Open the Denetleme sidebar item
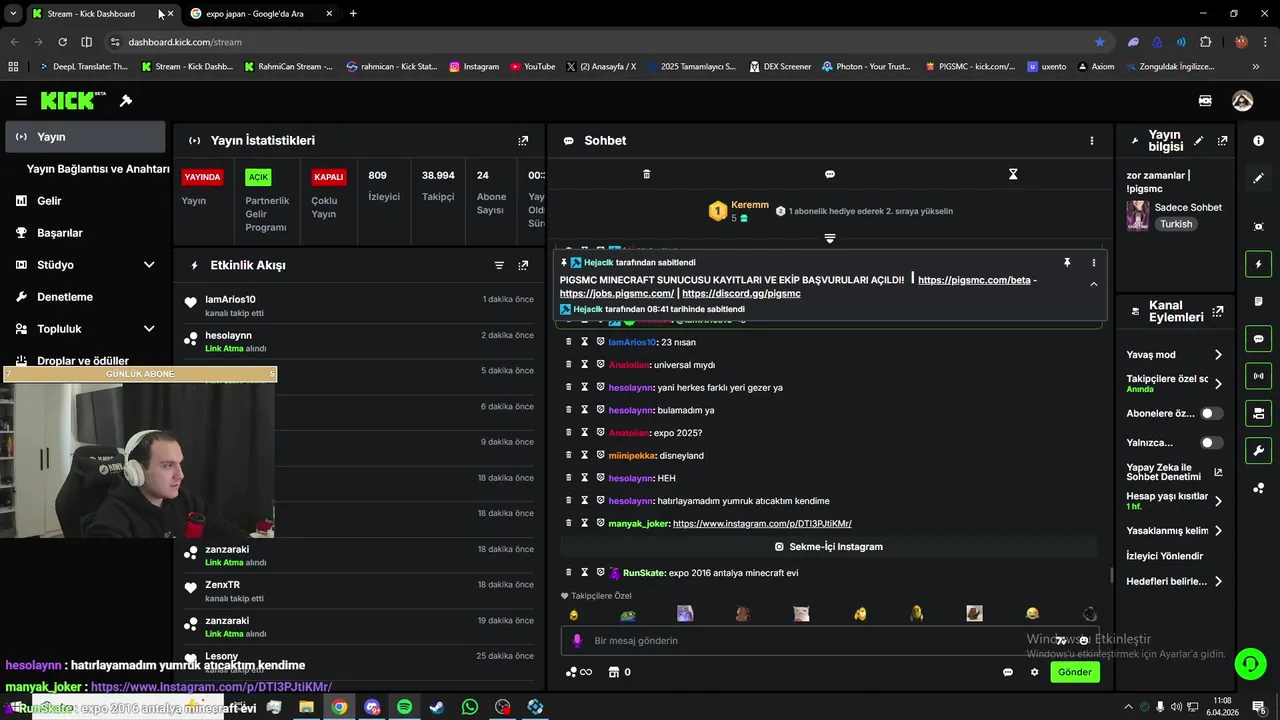 (85, 297)
